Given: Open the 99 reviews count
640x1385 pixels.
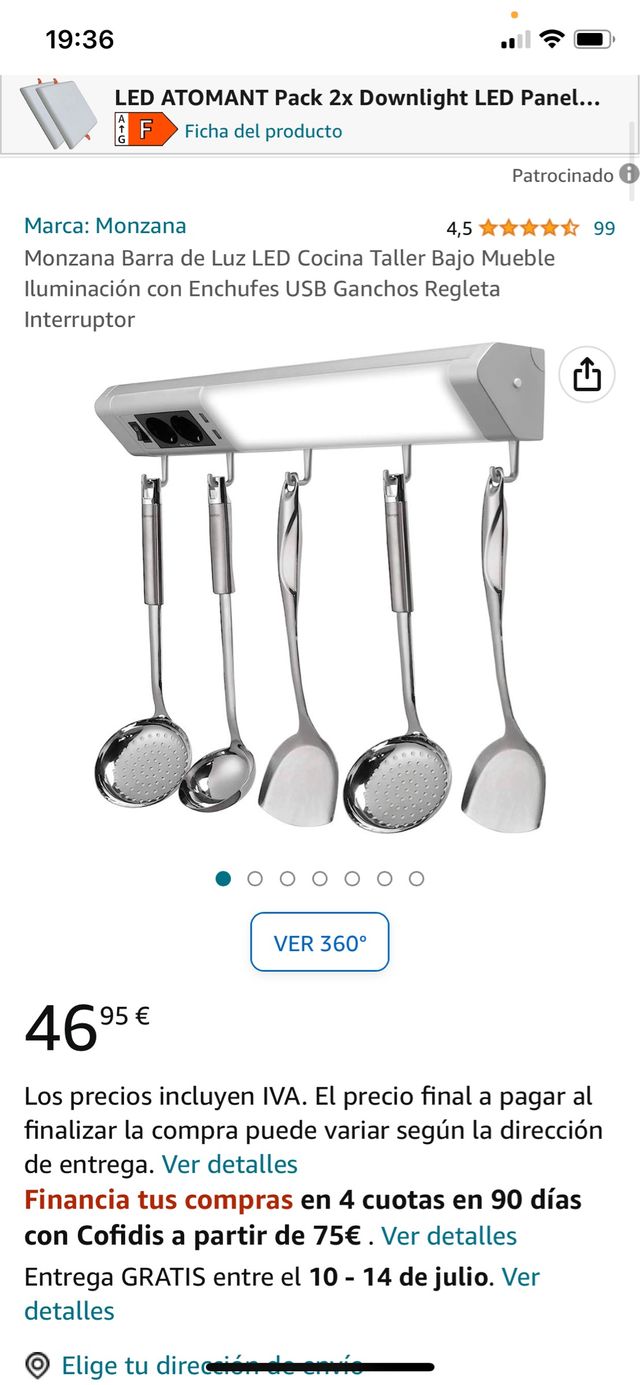Looking at the screenshot, I should point(604,228).
